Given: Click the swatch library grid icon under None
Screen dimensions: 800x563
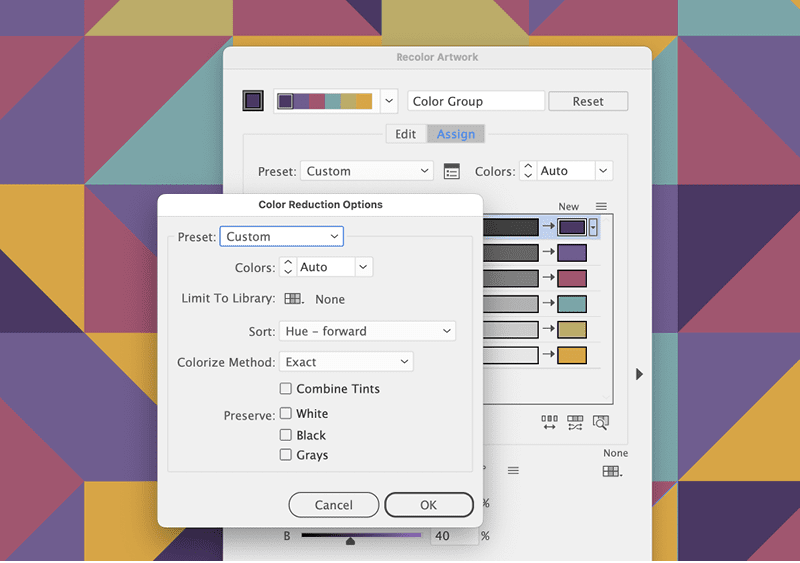Looking at the screenshot, I should (x=612, y=471).
